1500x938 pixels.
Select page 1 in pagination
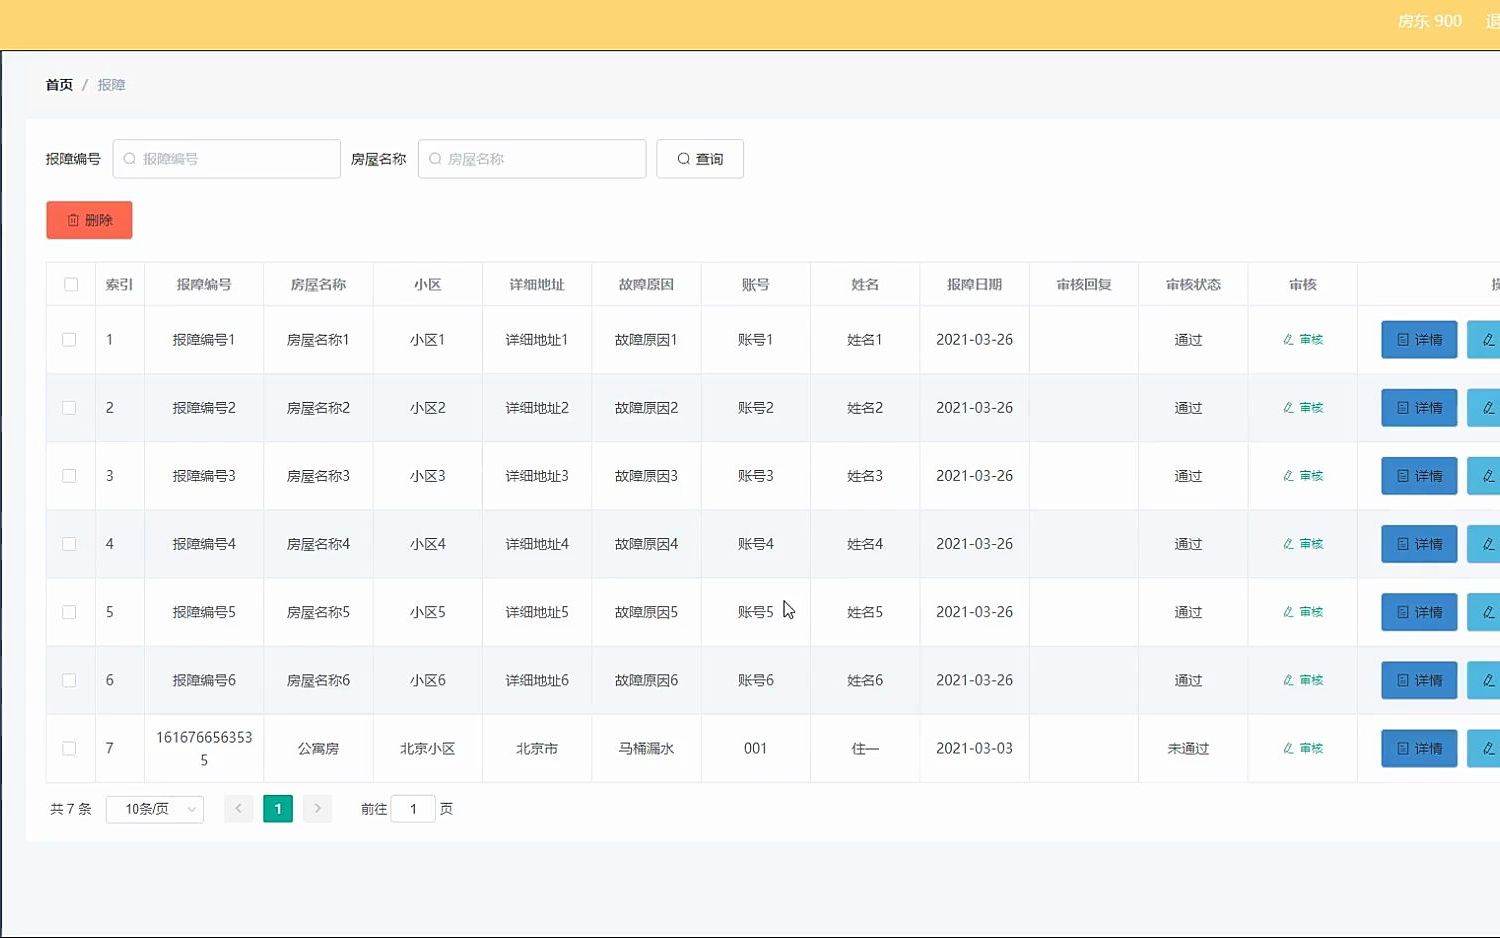click(x=278, y=808)
